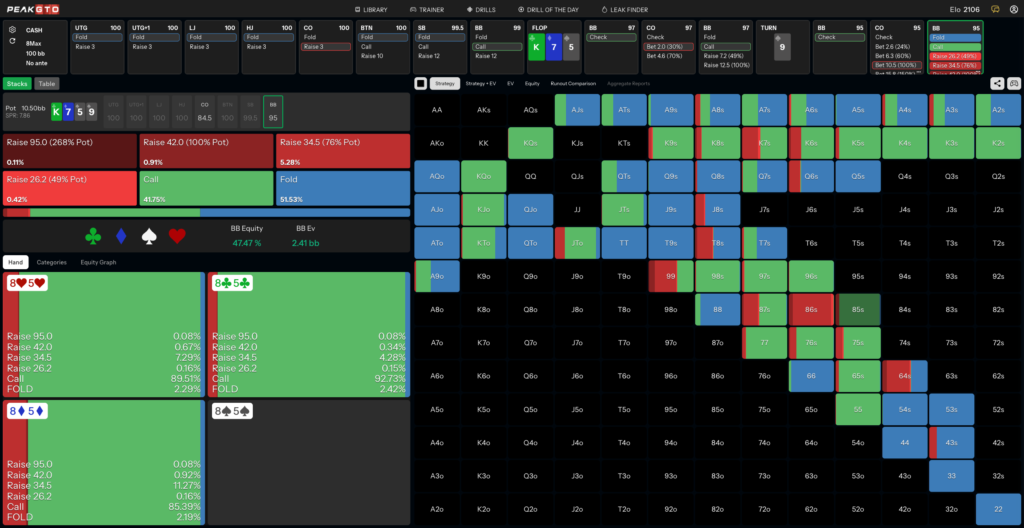Open the user profile icon
This screenshot has height=528, width=1024.
click(x=1012, y=10)
